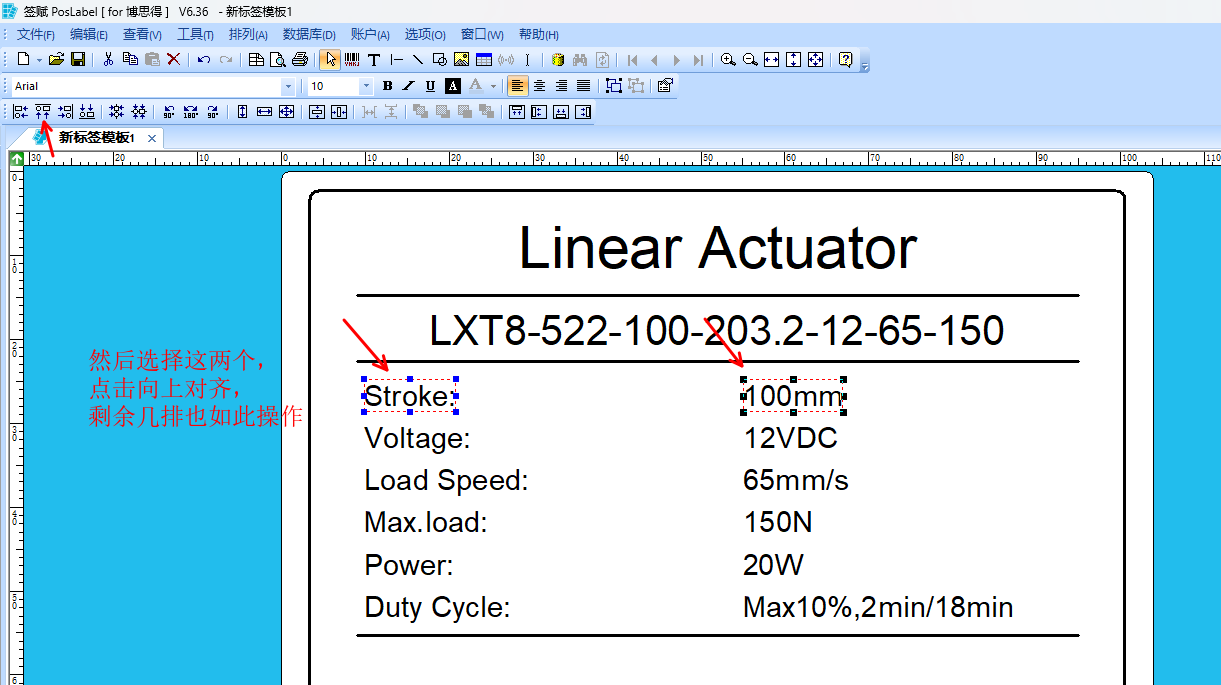Screen dimensions: 1221x685
Task: Select the Voltage: text on the label
Action: pos(417,439)
